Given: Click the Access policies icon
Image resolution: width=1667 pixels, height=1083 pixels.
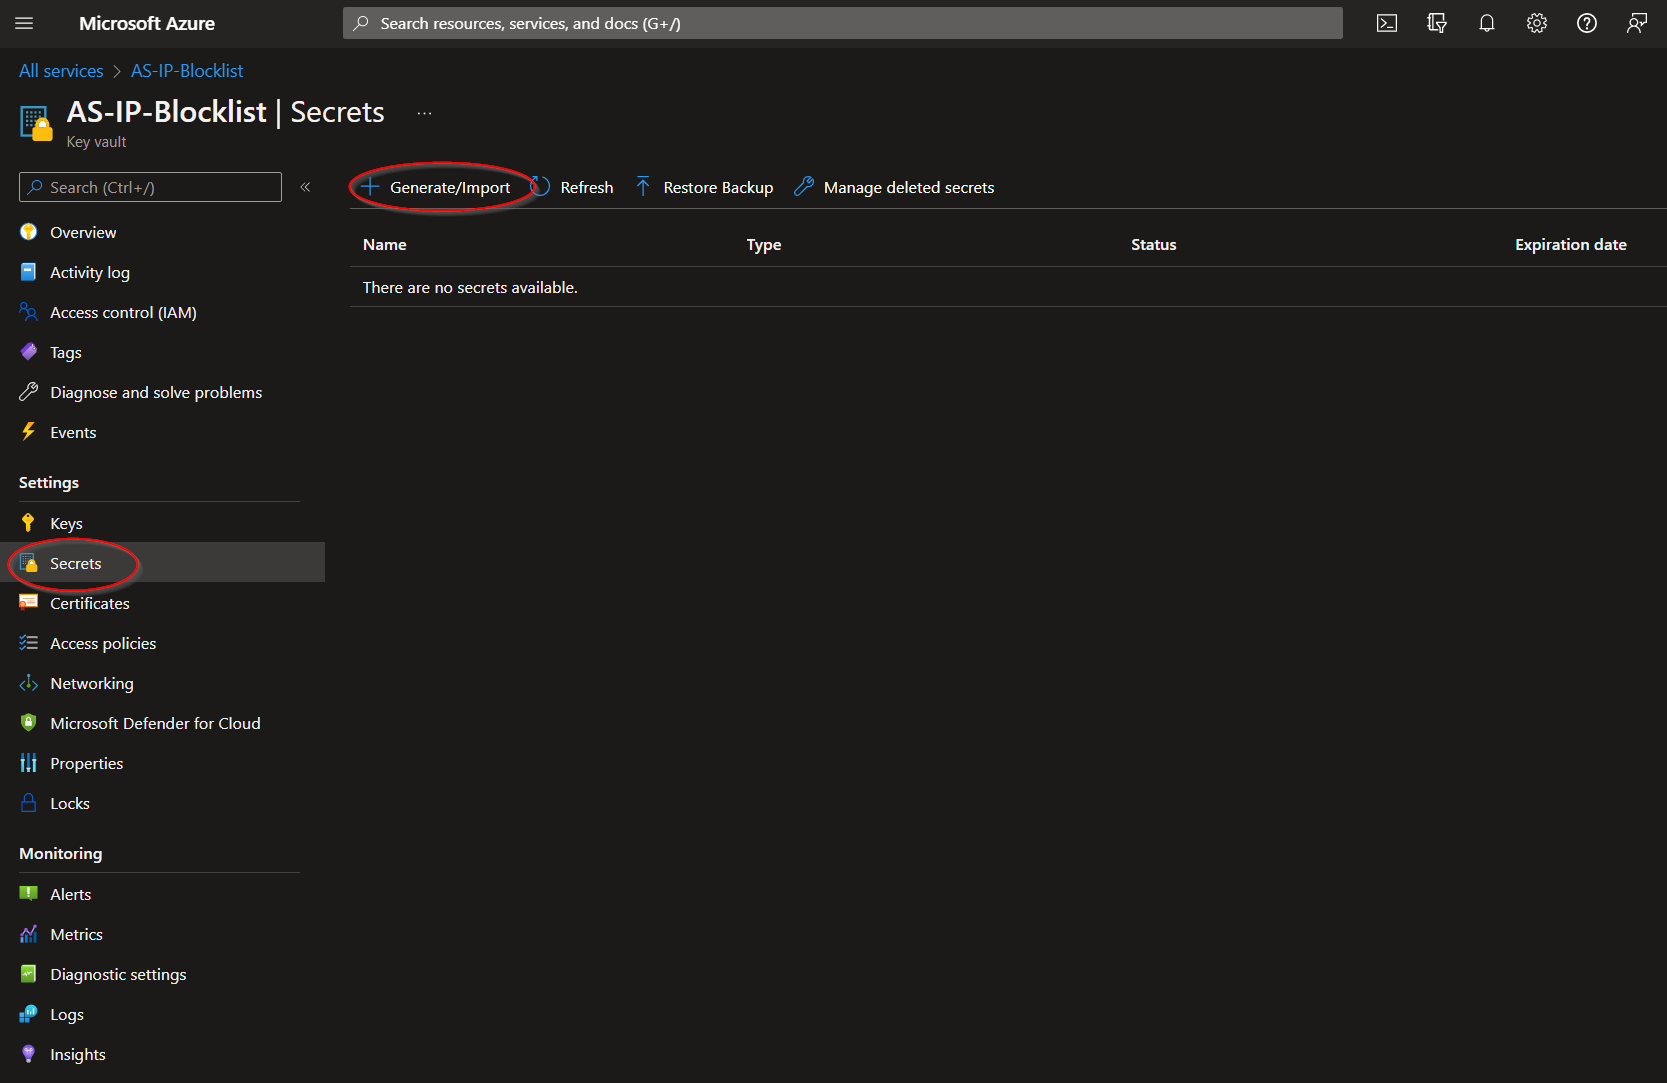Looking at the screenshot, I should (29, 643).
